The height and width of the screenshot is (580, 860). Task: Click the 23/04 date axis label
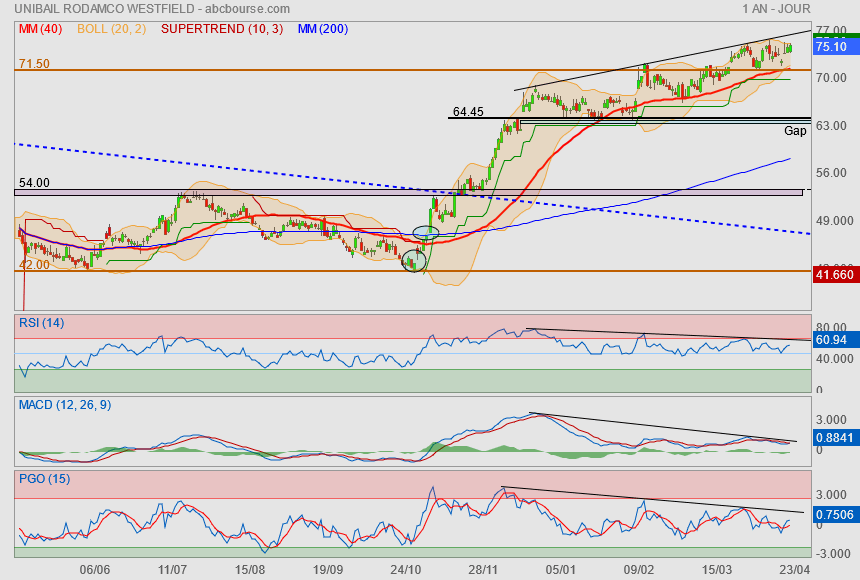794,570
